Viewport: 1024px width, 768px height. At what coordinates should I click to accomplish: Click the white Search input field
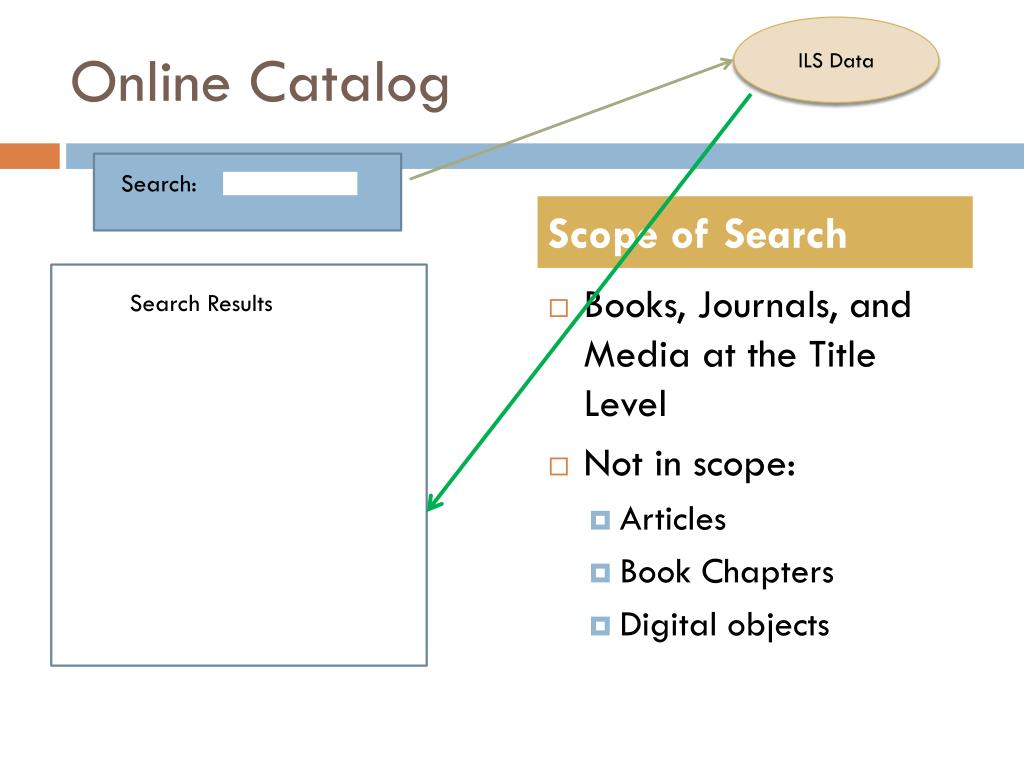(x=290, y=184)
